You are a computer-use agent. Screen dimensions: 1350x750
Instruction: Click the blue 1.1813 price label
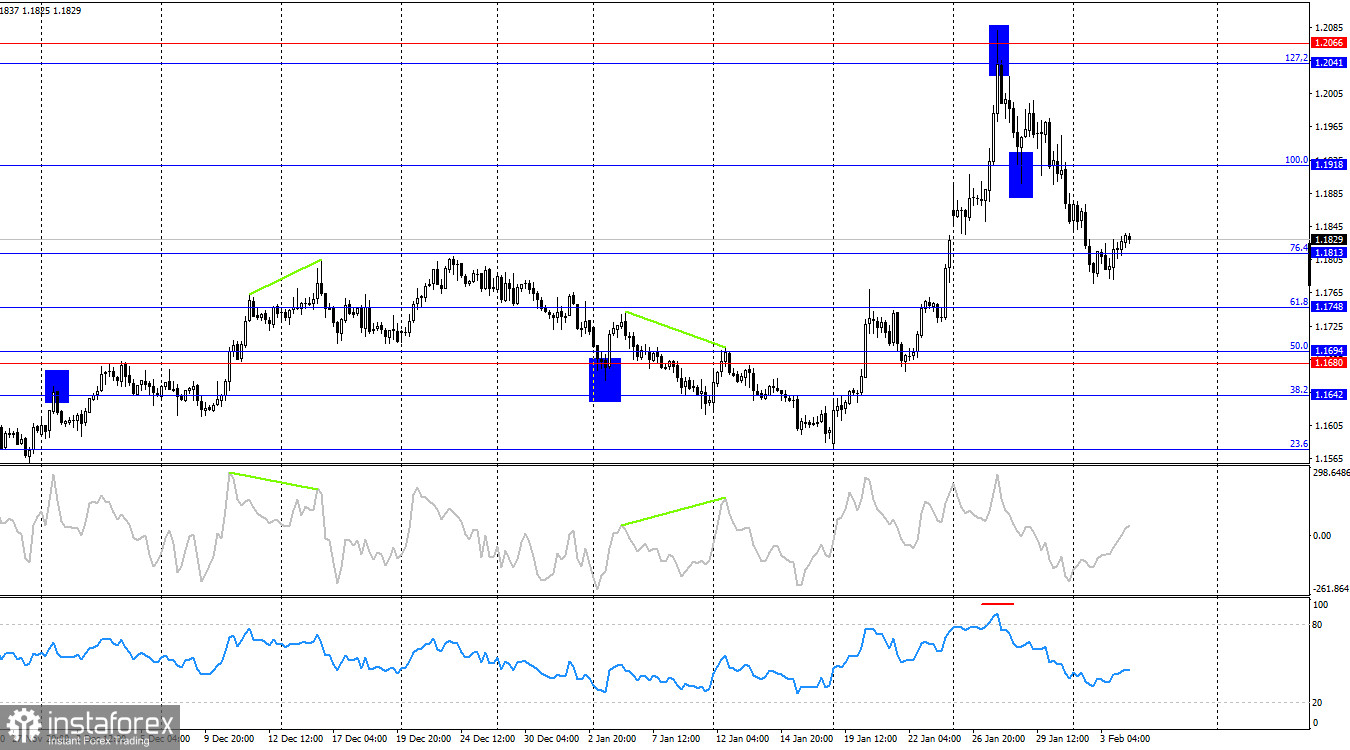point(1328,253)
